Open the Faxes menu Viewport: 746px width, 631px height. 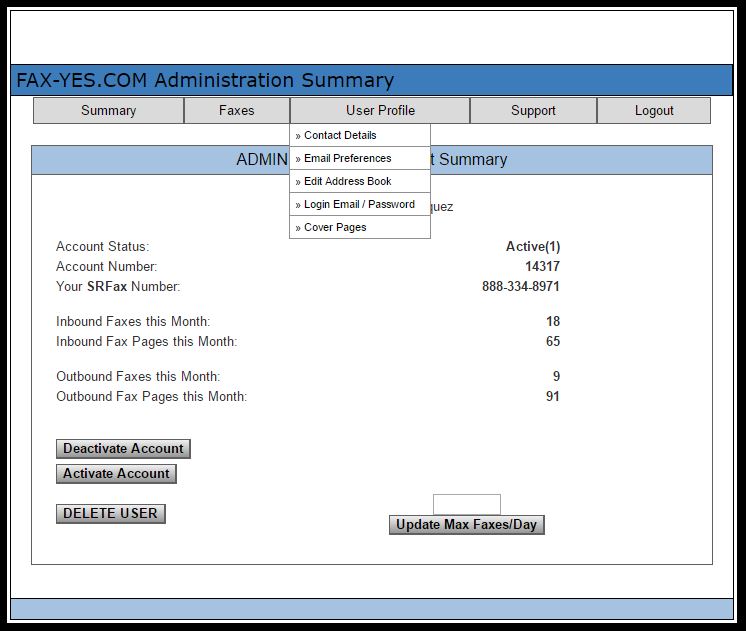[x=236, y=110]
